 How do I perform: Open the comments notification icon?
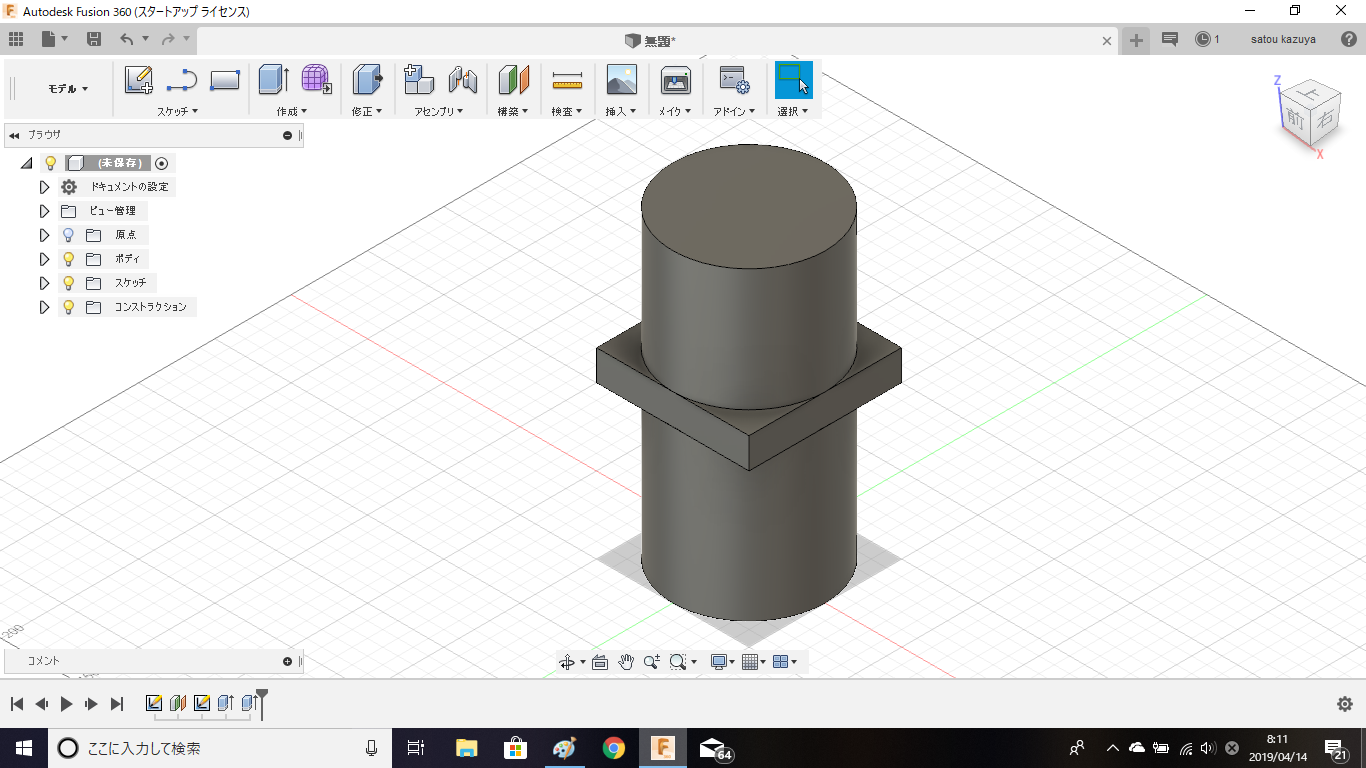[1169, 39]
